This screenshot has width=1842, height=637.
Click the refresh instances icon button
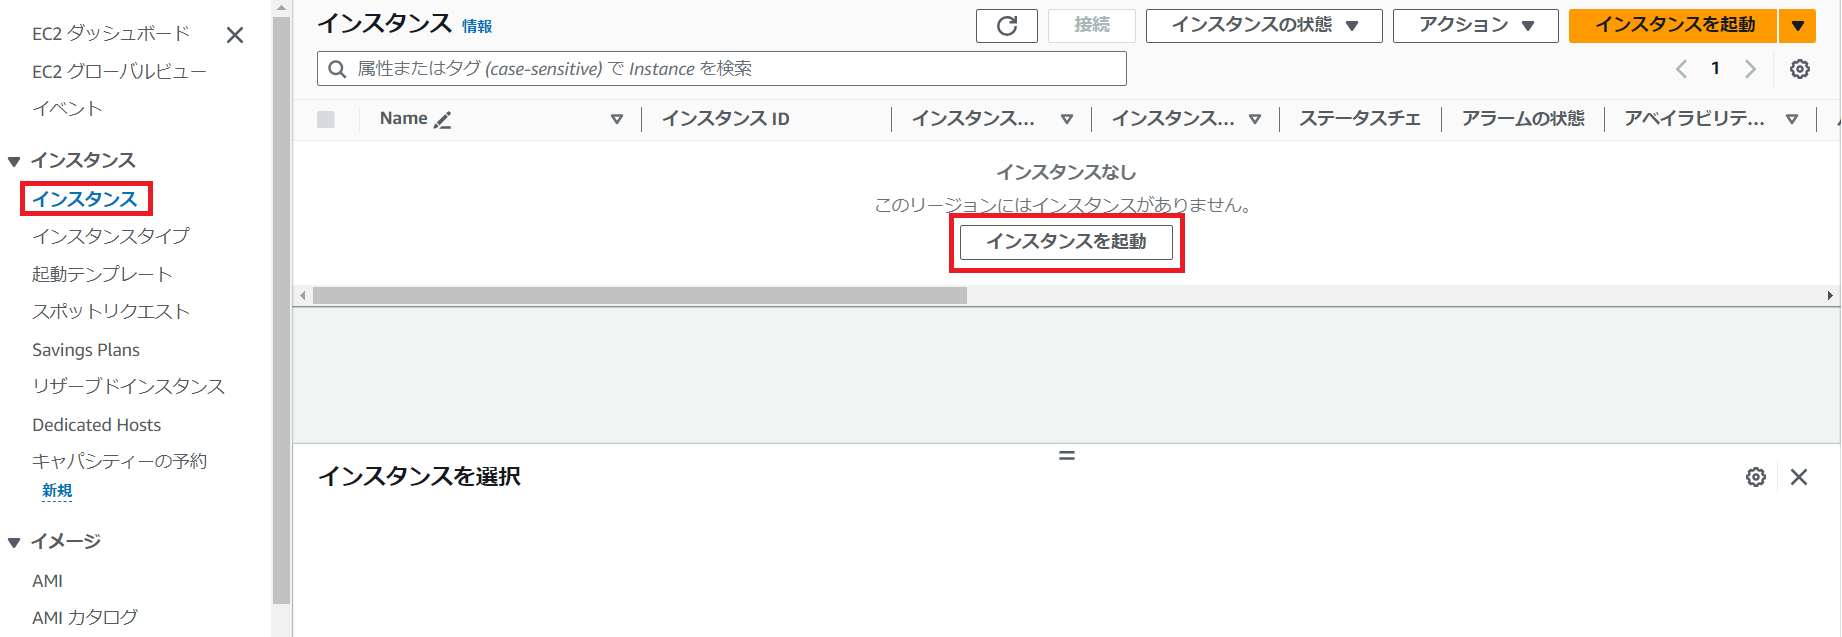coord(1006,26)
